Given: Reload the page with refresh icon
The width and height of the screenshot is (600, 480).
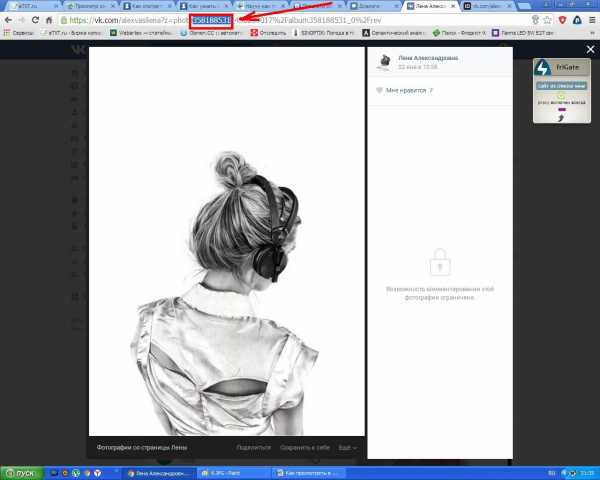Looking at the screenshot, I should click(x=35, y=20).
